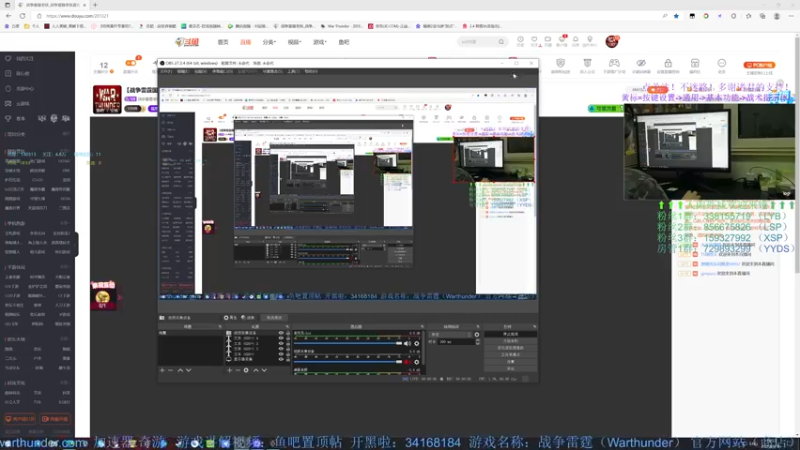Open the OBS 帮助(H) menu
The height and width of the screenshot is (450, 800).
[x=311, y=71]
